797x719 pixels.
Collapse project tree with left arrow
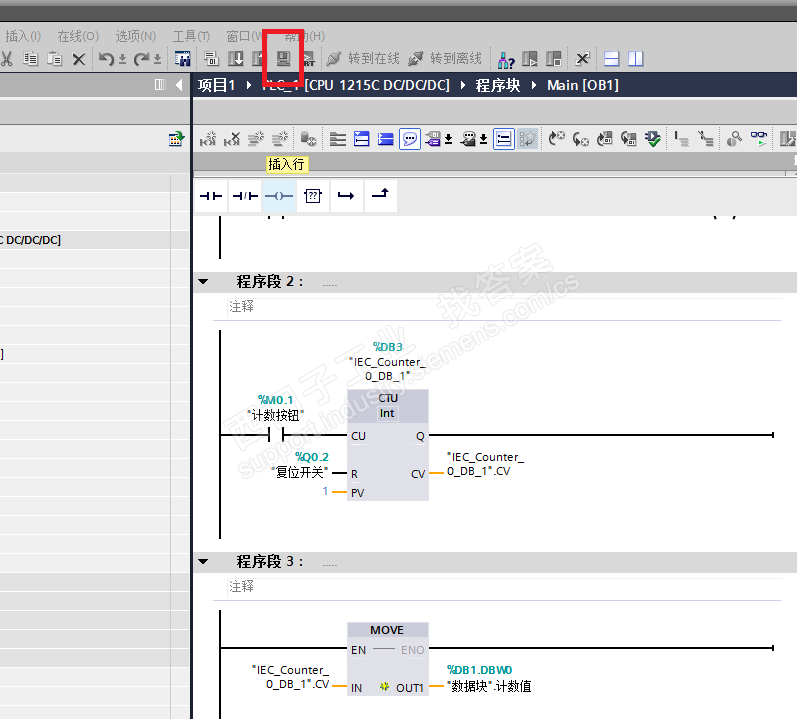tap(179, 85)
